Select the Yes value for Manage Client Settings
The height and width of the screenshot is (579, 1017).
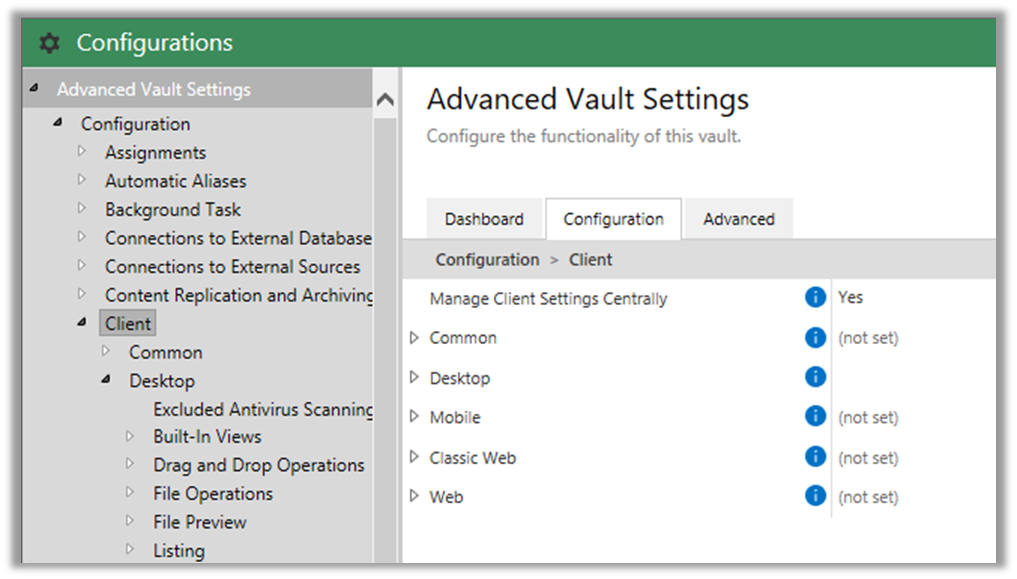850,298
